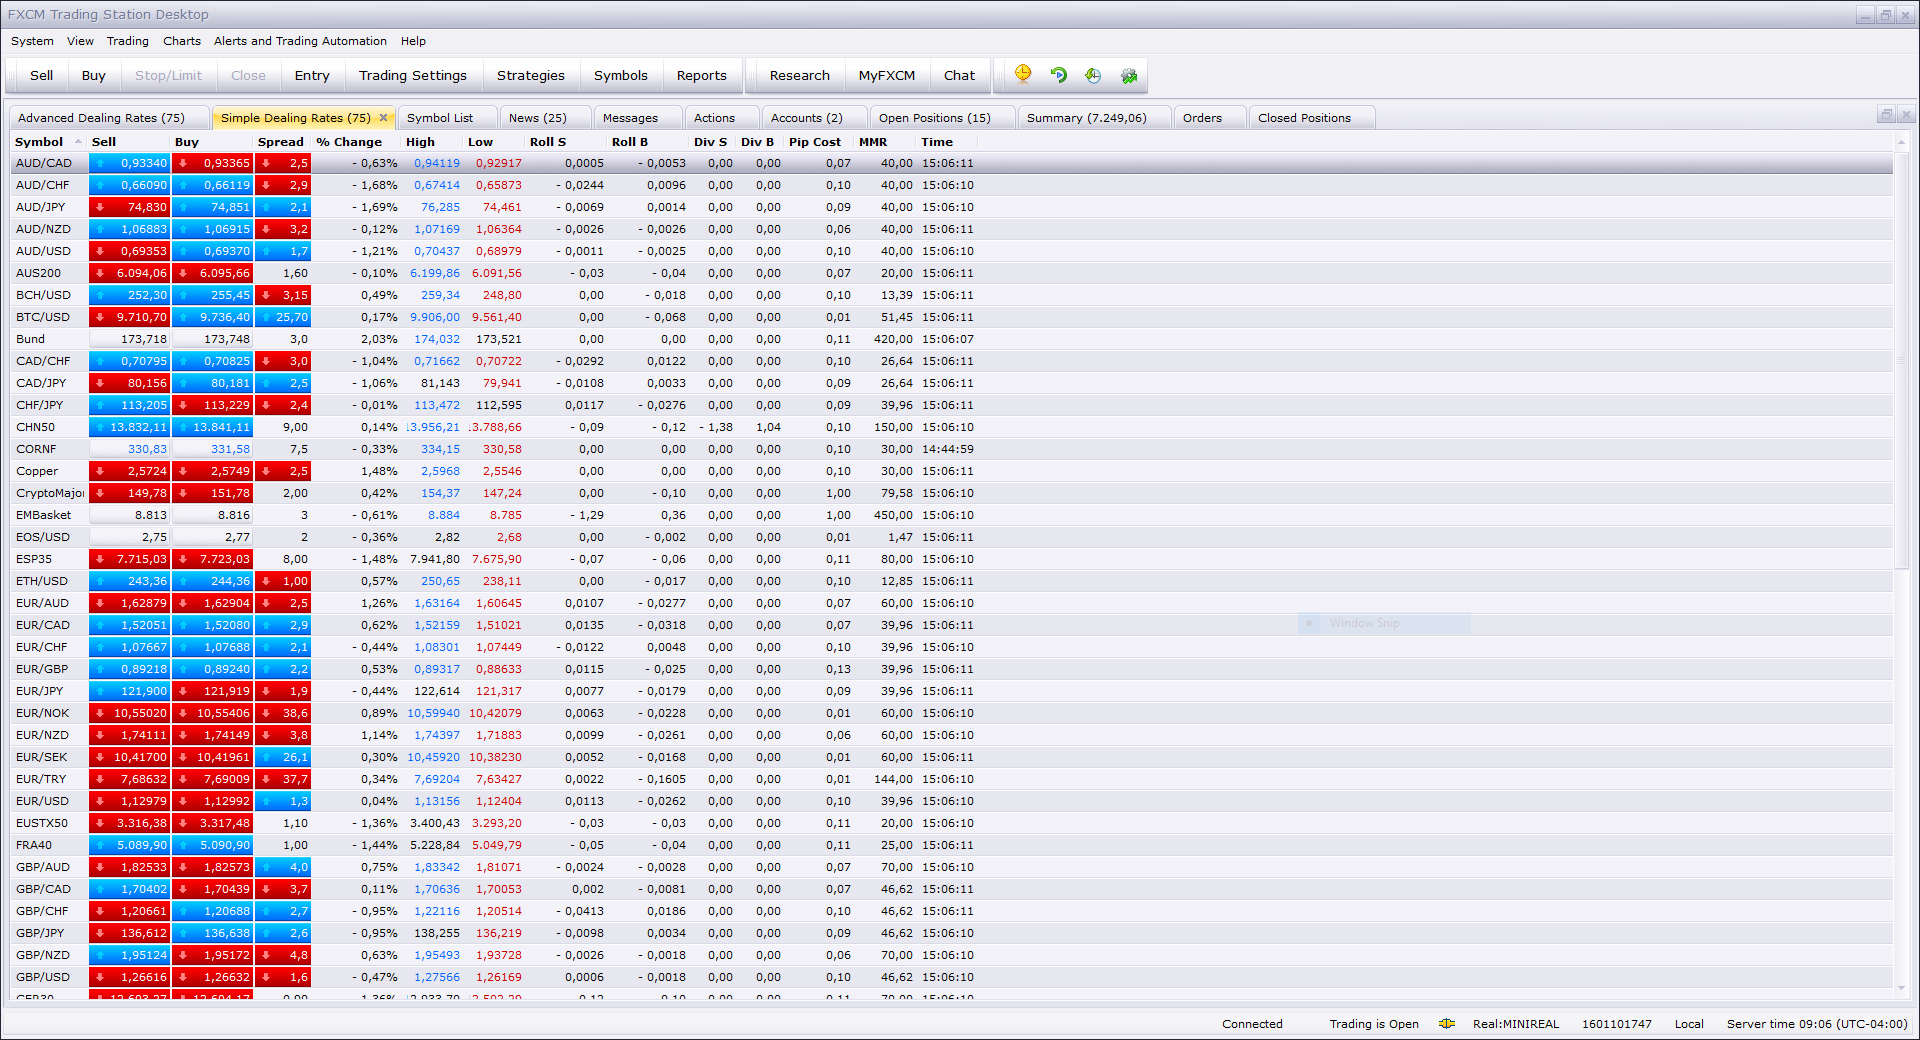Click the green circular replay arrow icon
This screenshot has width=1920, height=1040.
(1059, 75)
